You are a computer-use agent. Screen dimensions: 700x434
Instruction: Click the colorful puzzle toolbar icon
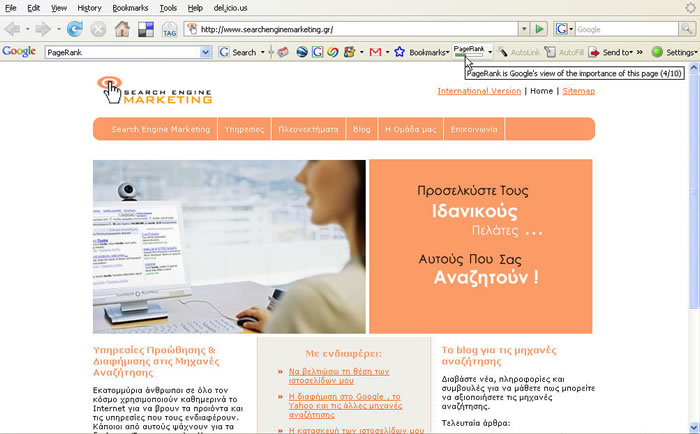tap(349, 52)
